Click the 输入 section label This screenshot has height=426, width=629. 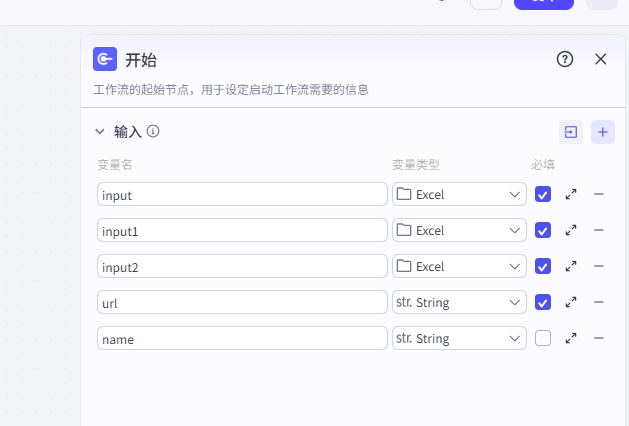(x=128, y=132)
